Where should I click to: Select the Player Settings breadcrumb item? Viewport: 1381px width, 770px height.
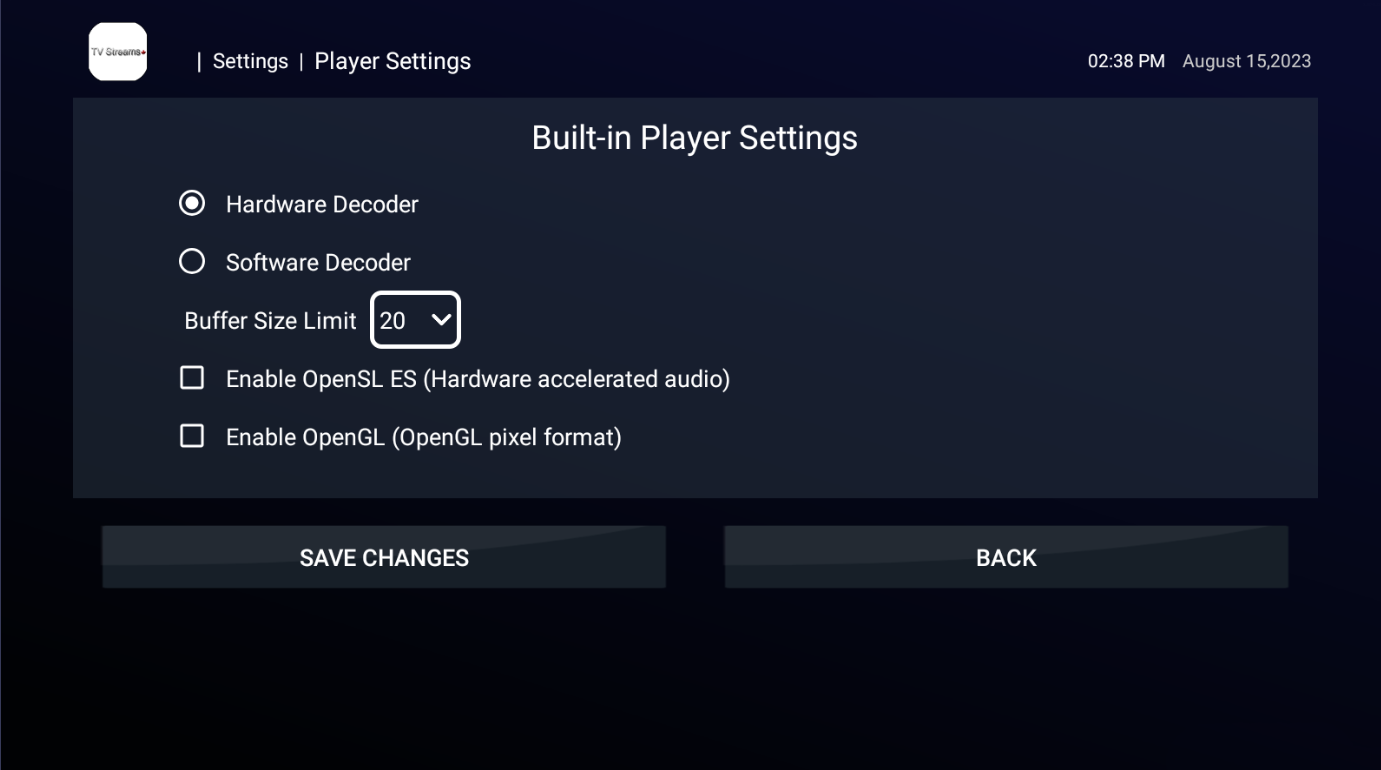tap(393, 62)
